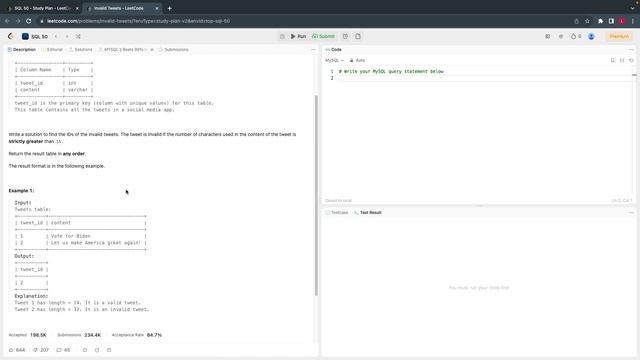Open the test panel more options

[631, 213]
